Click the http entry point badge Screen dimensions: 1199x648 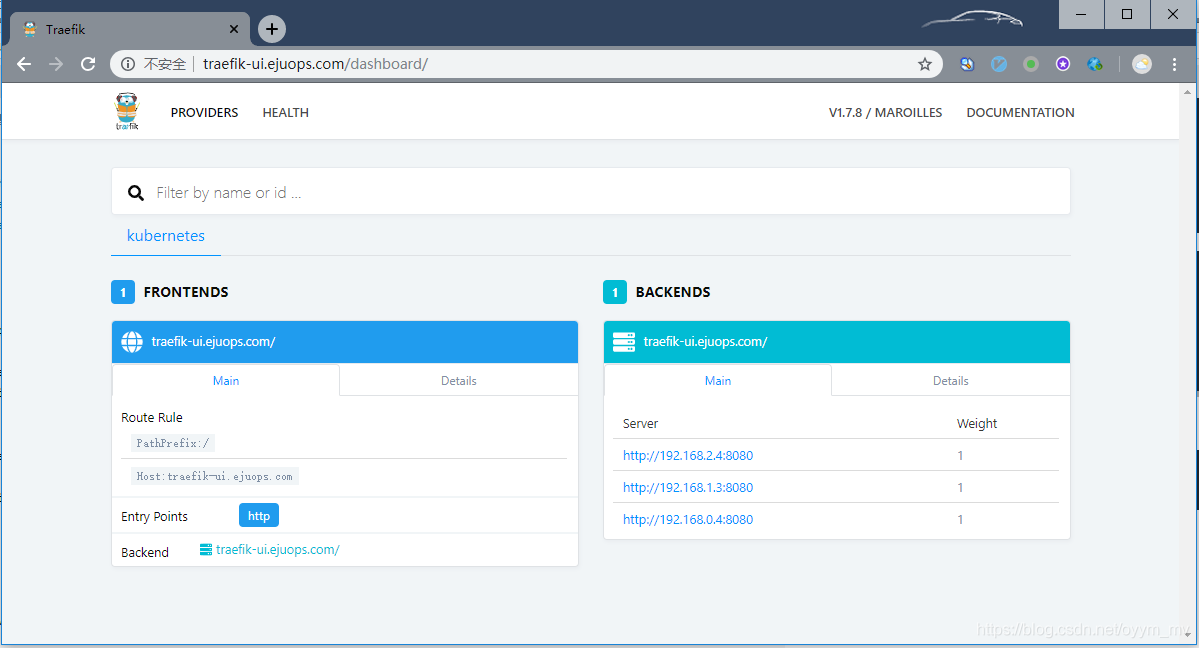pyautogui.click(x=258, y=516)
